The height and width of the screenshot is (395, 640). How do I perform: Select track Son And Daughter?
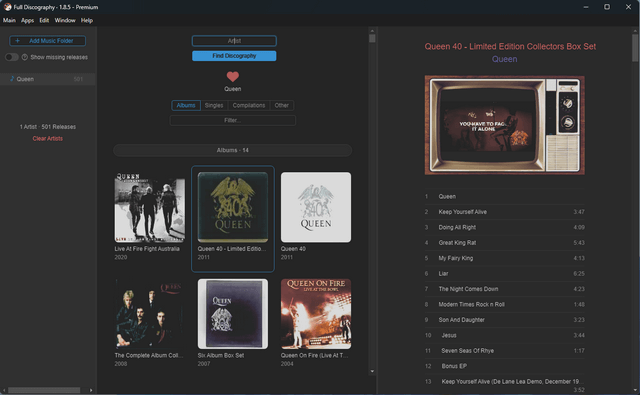[x=504, y=320]
